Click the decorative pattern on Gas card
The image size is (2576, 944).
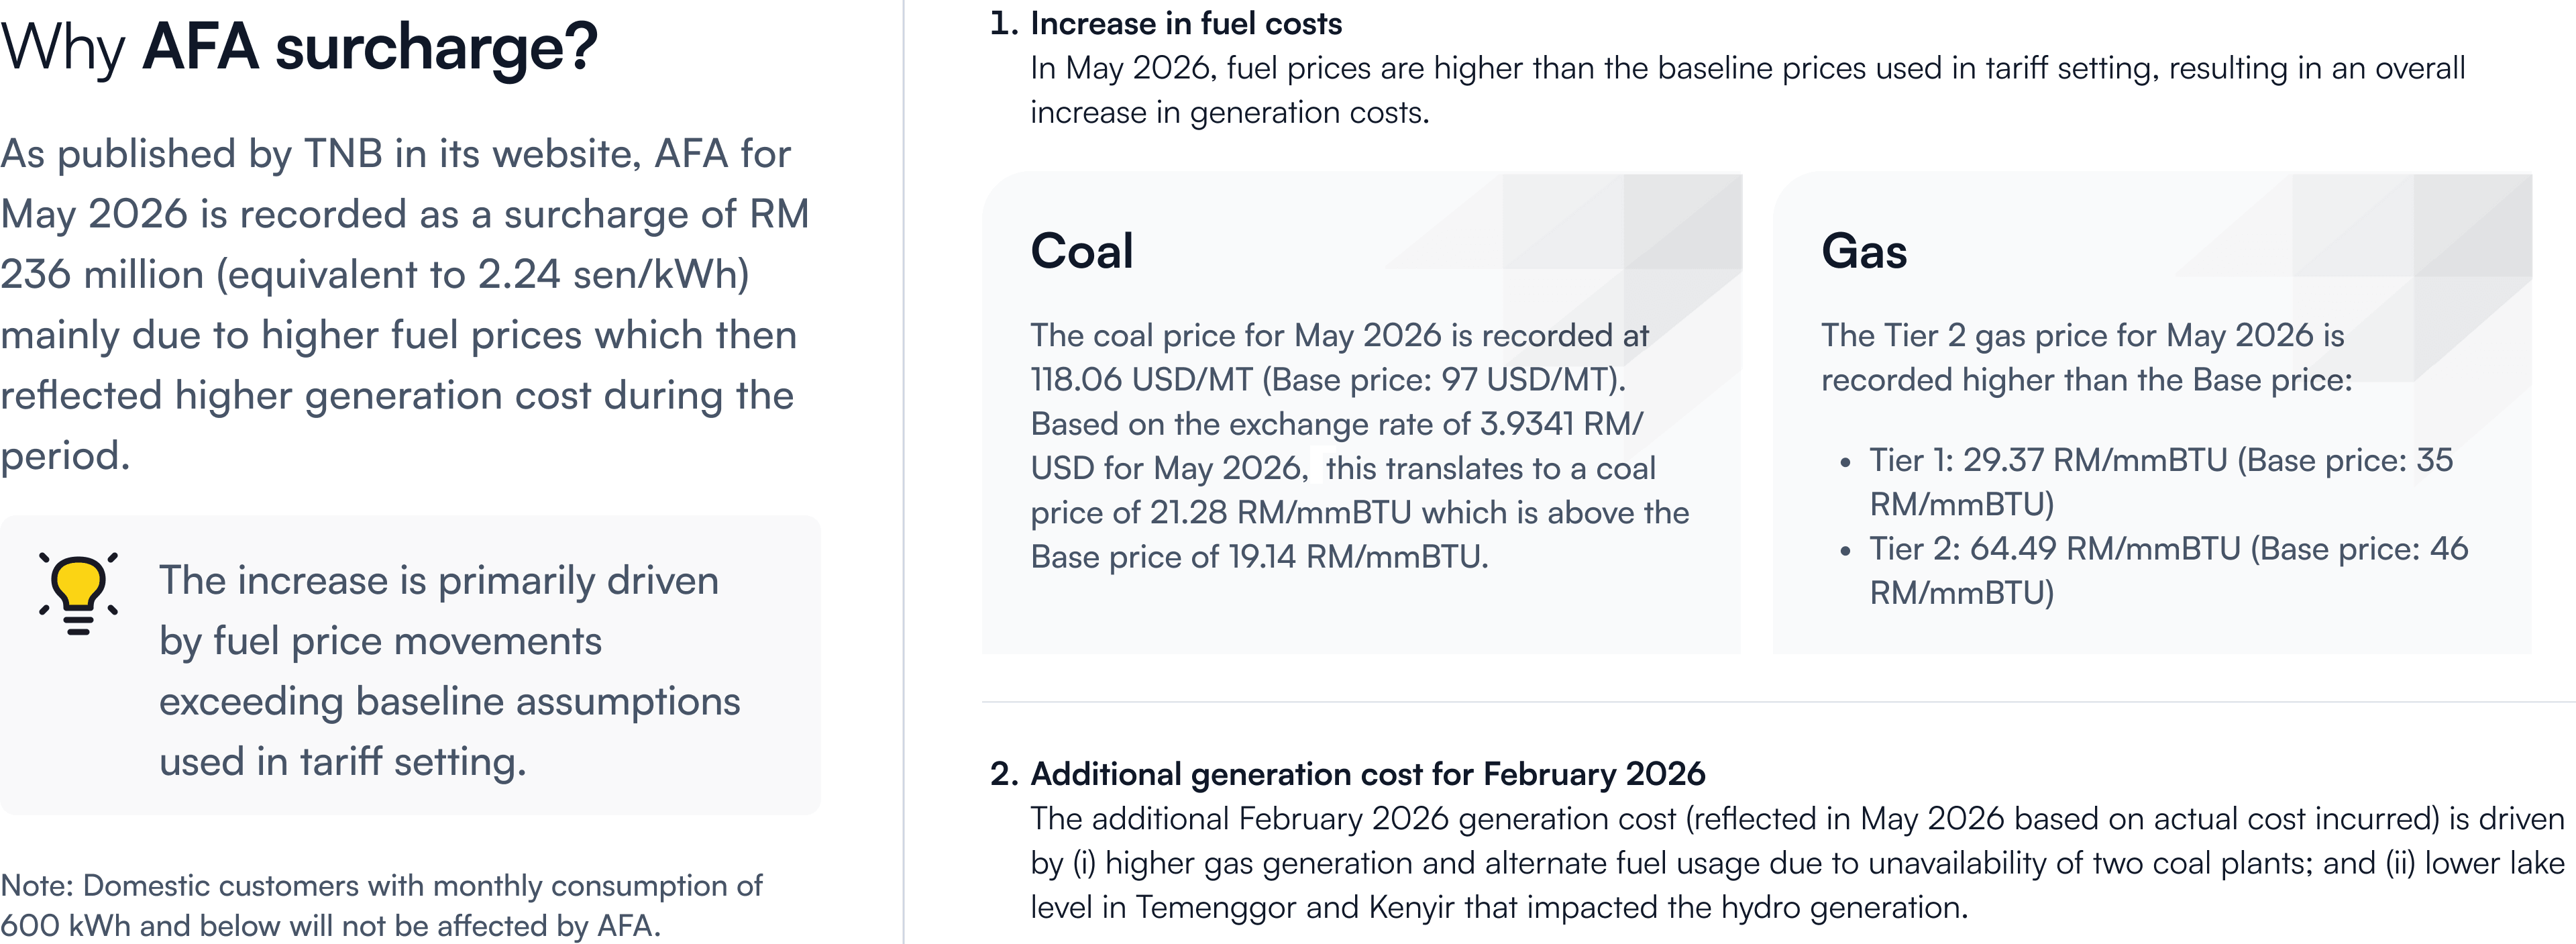[x=2410, y=260]
